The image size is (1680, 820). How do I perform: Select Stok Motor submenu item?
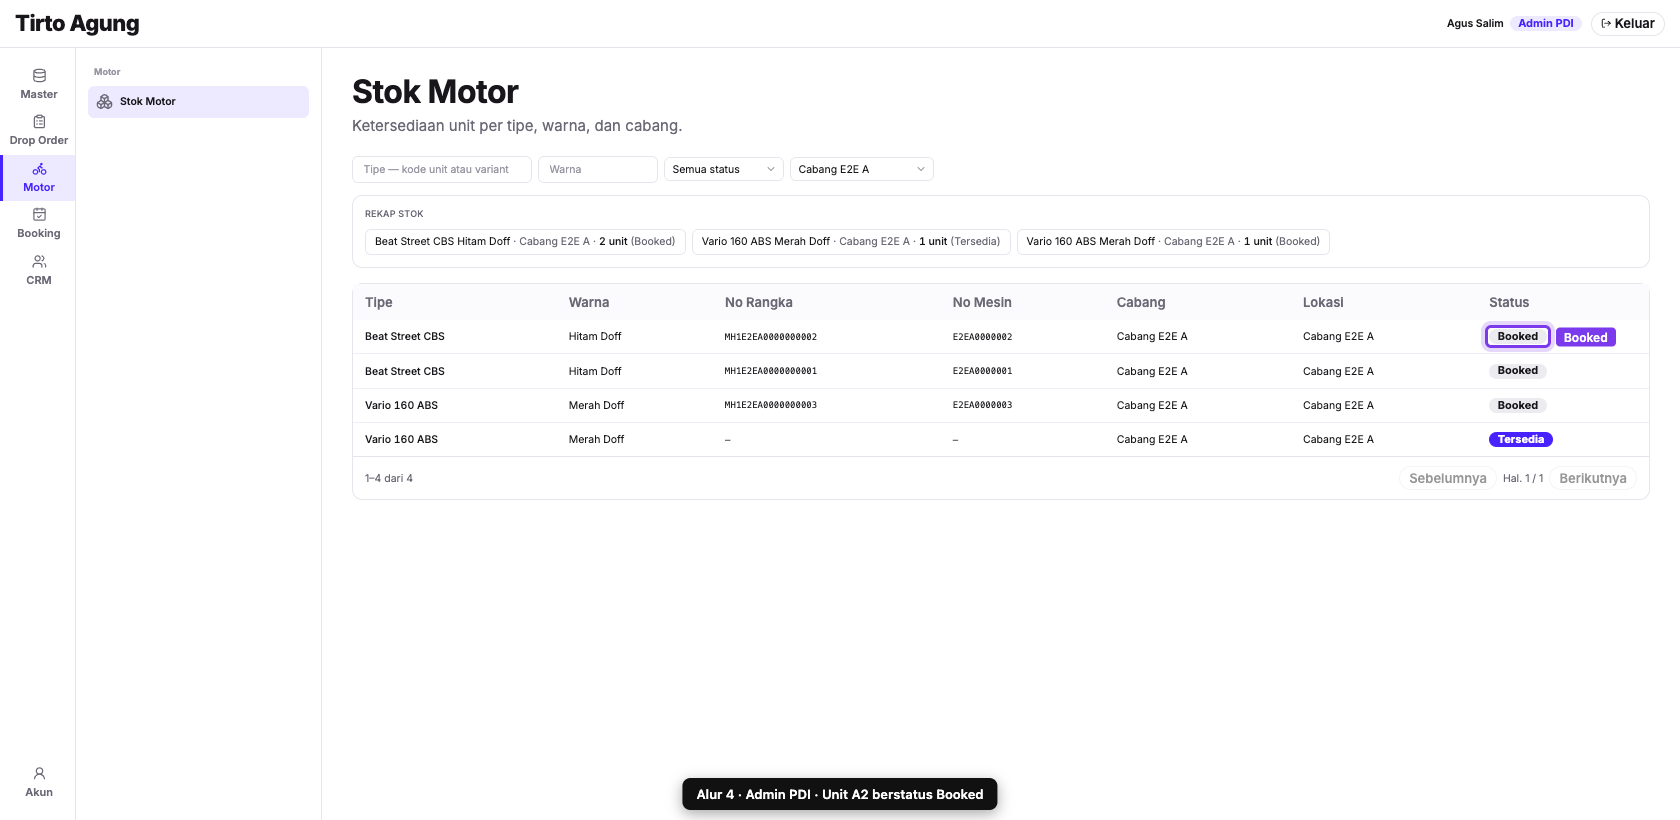(x=198, y=102)
